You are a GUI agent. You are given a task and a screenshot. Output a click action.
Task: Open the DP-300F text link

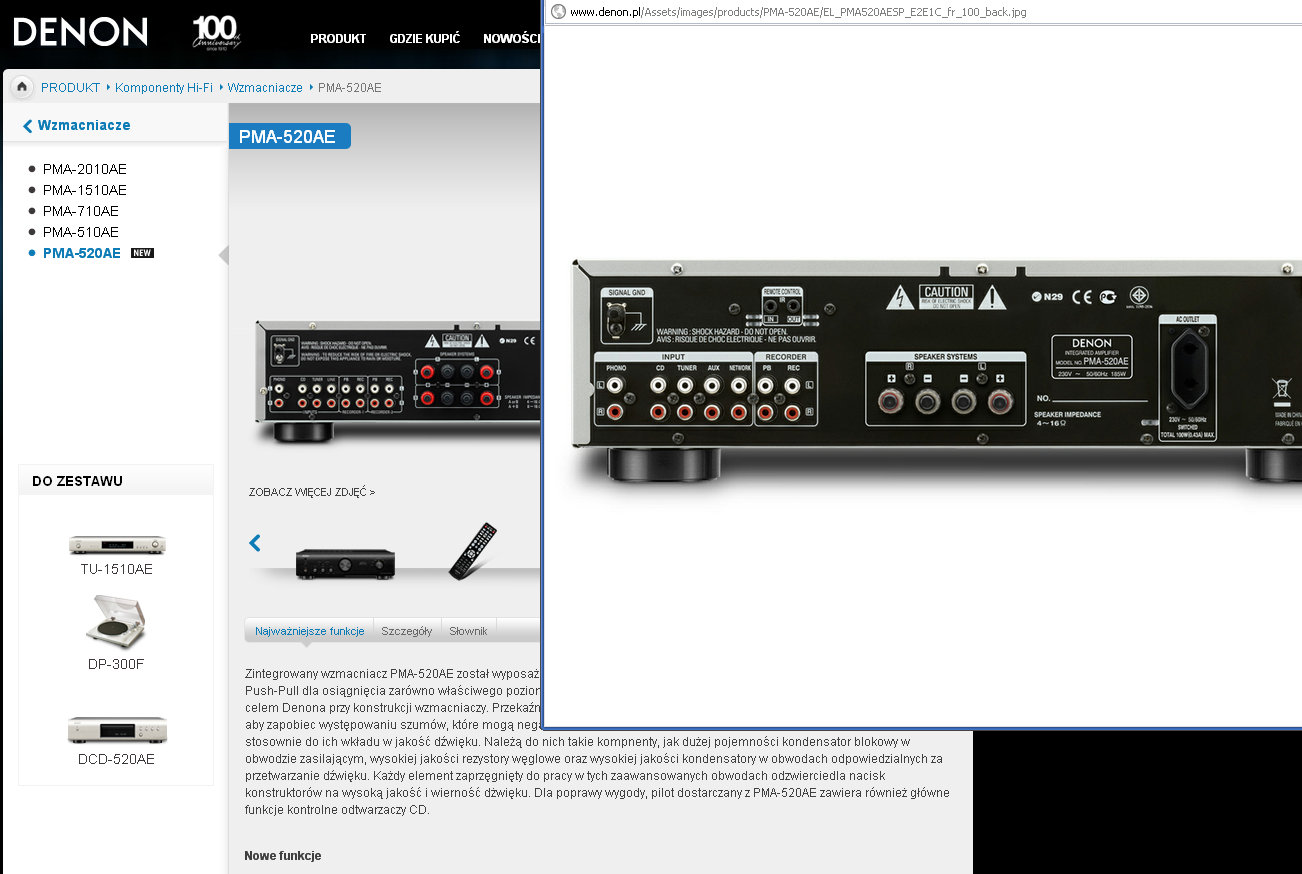(x=116, y=664)
